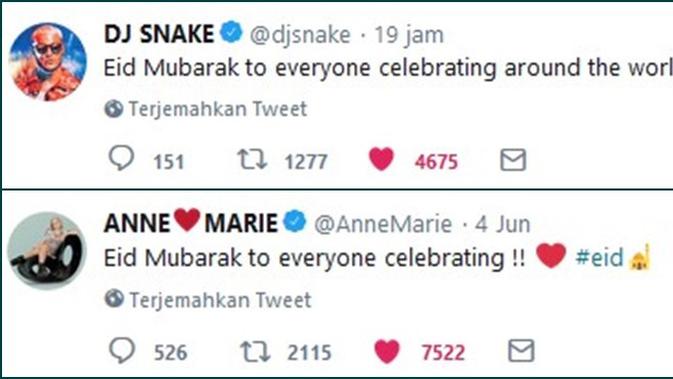Send DJ Snake's tweet via direct message
673x379 pixels.
(513, 160)
